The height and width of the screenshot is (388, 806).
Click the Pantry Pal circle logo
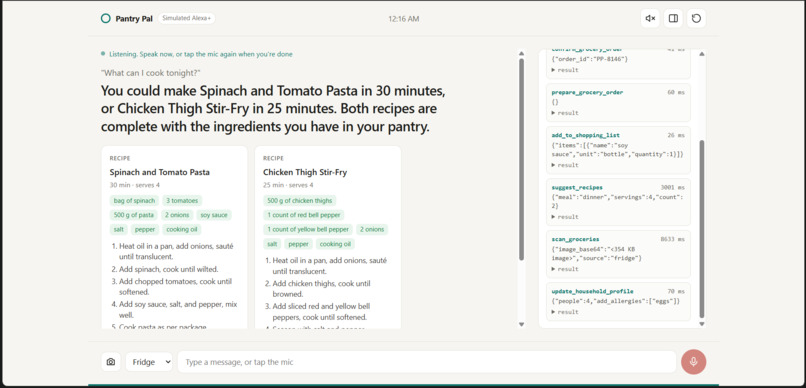105,19
